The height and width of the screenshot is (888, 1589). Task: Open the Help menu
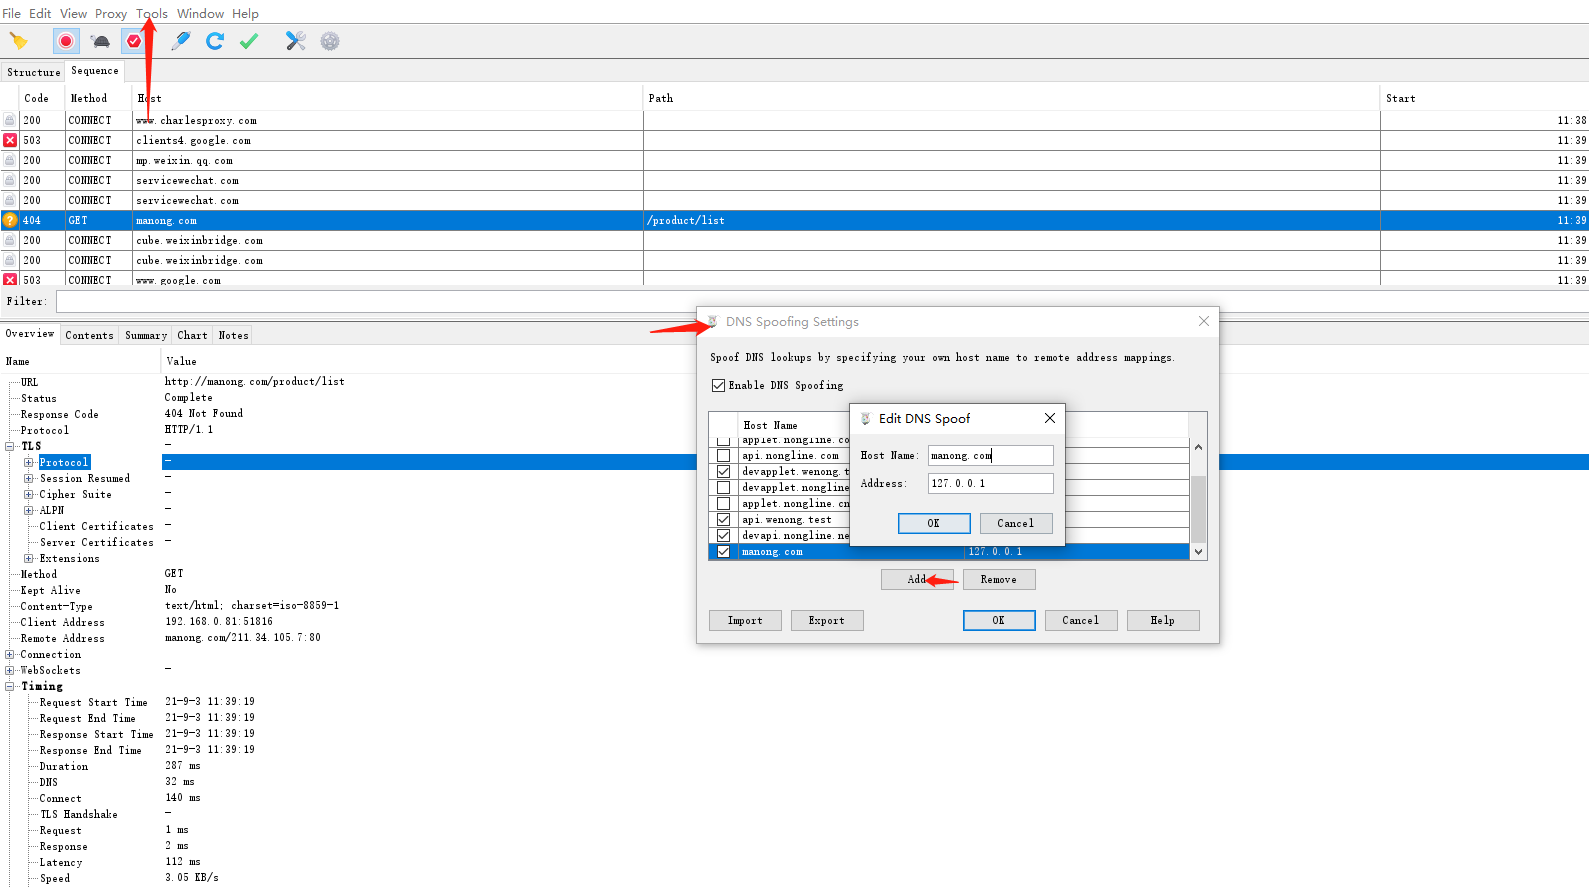coord(245,14)
